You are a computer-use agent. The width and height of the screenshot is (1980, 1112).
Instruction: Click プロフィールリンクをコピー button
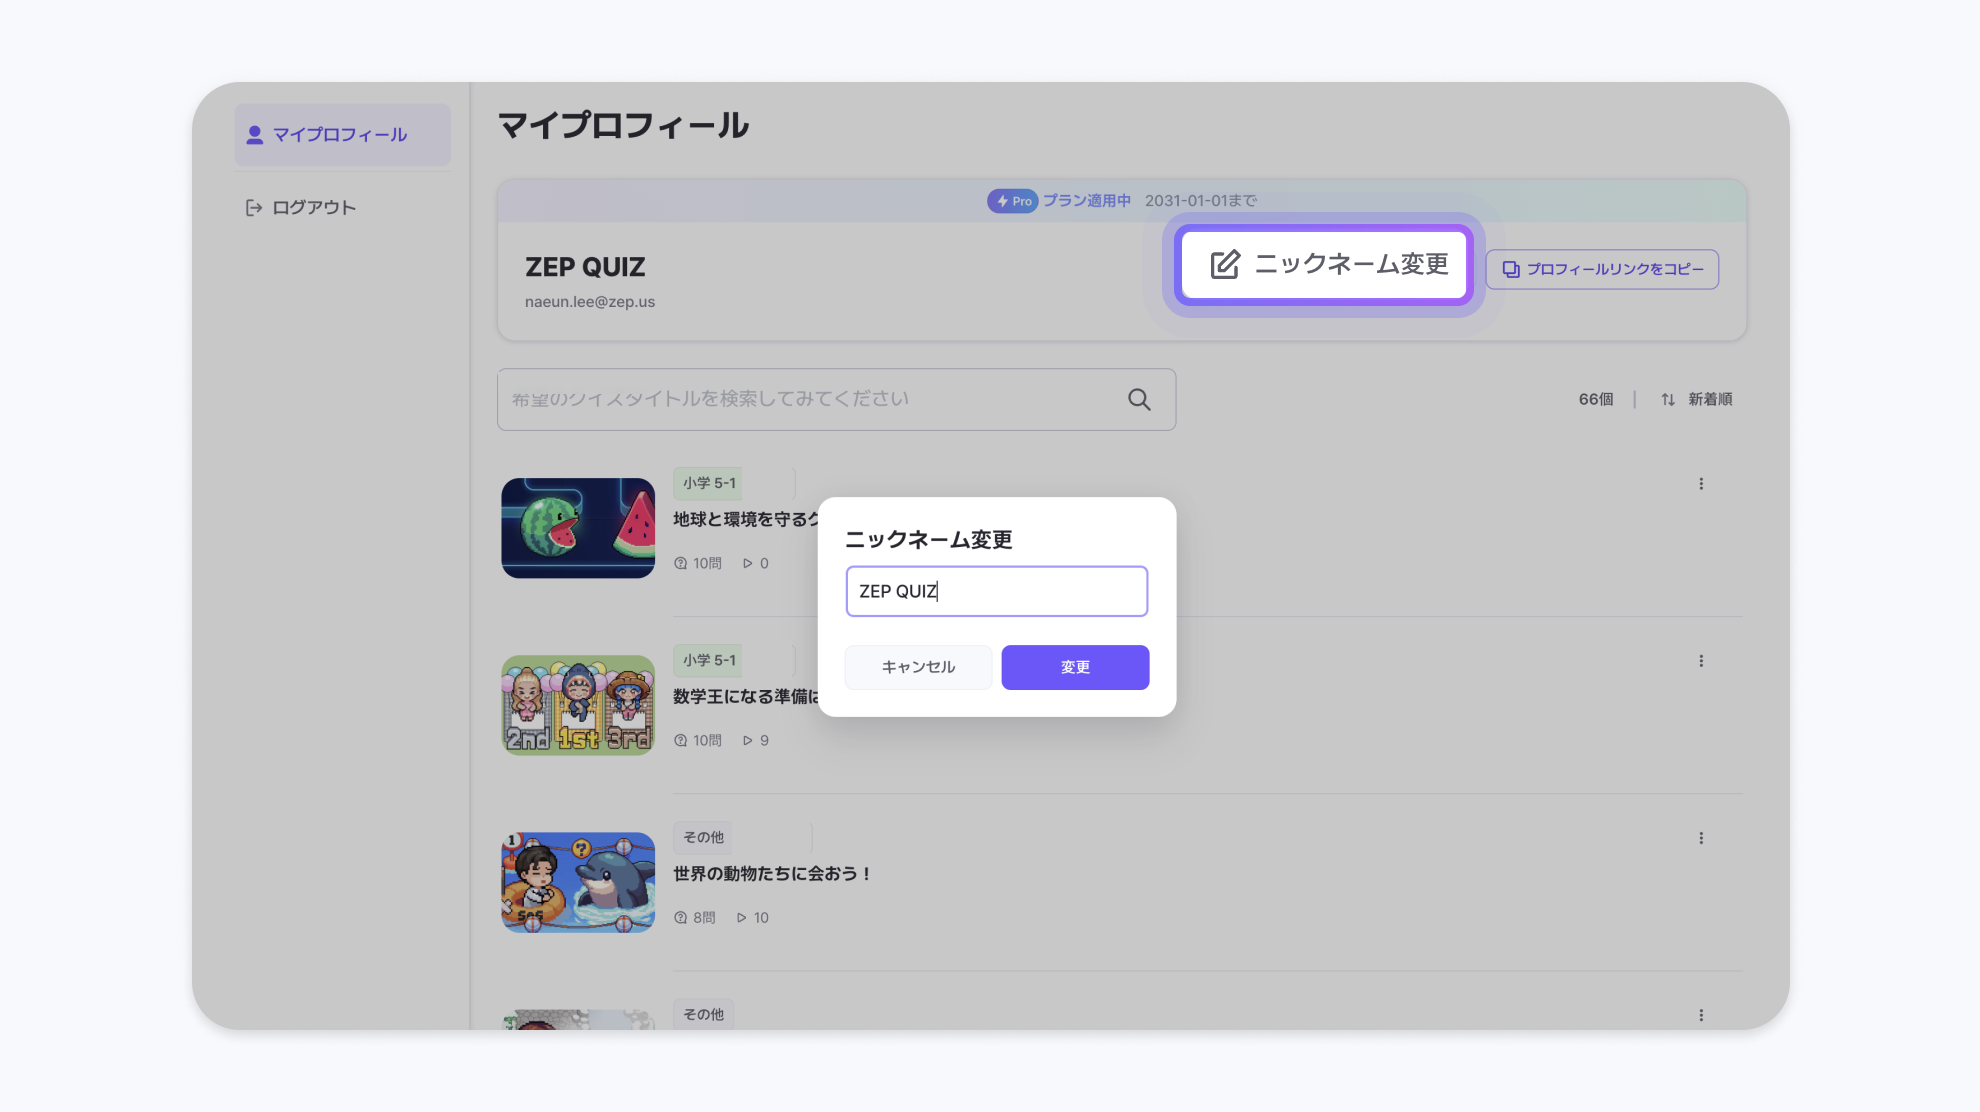click(1602, 270)
